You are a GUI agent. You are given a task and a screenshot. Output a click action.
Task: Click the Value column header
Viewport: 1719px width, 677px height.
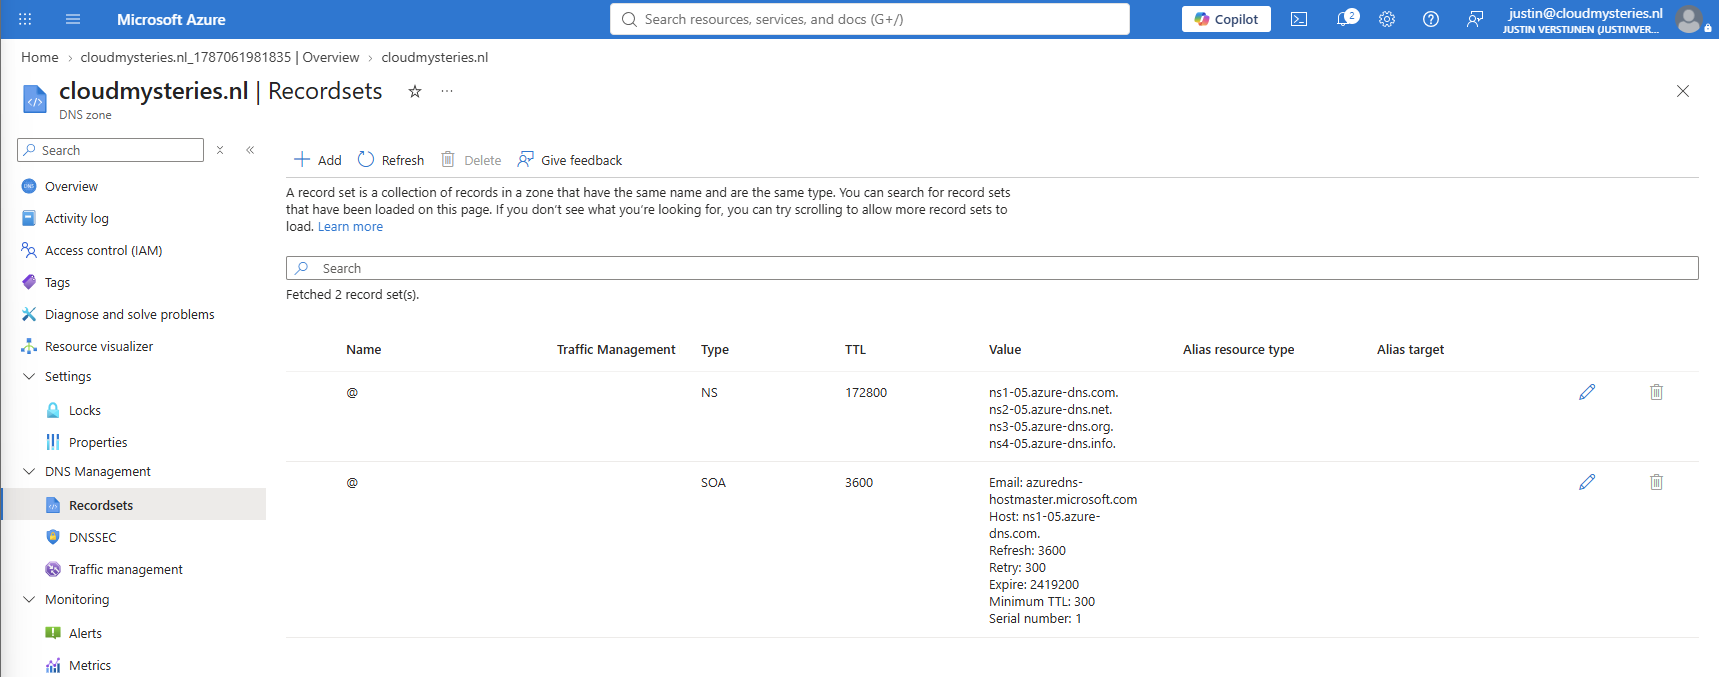1005,350
